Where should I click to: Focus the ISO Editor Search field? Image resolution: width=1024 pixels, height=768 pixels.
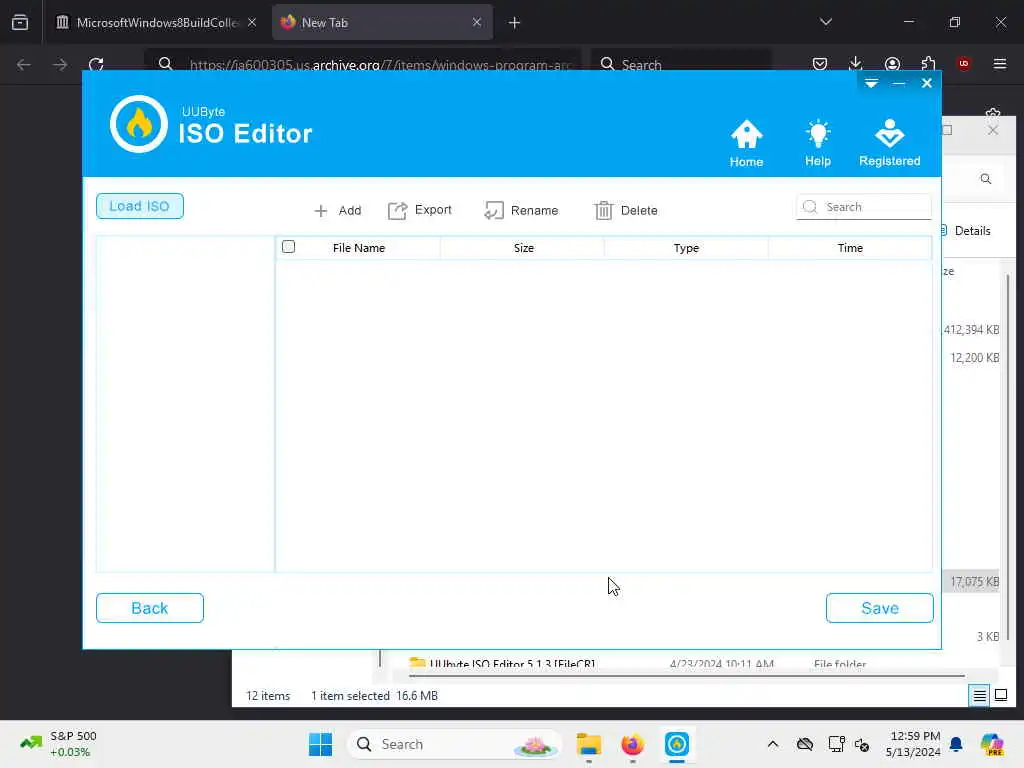(x=864, y=207)
